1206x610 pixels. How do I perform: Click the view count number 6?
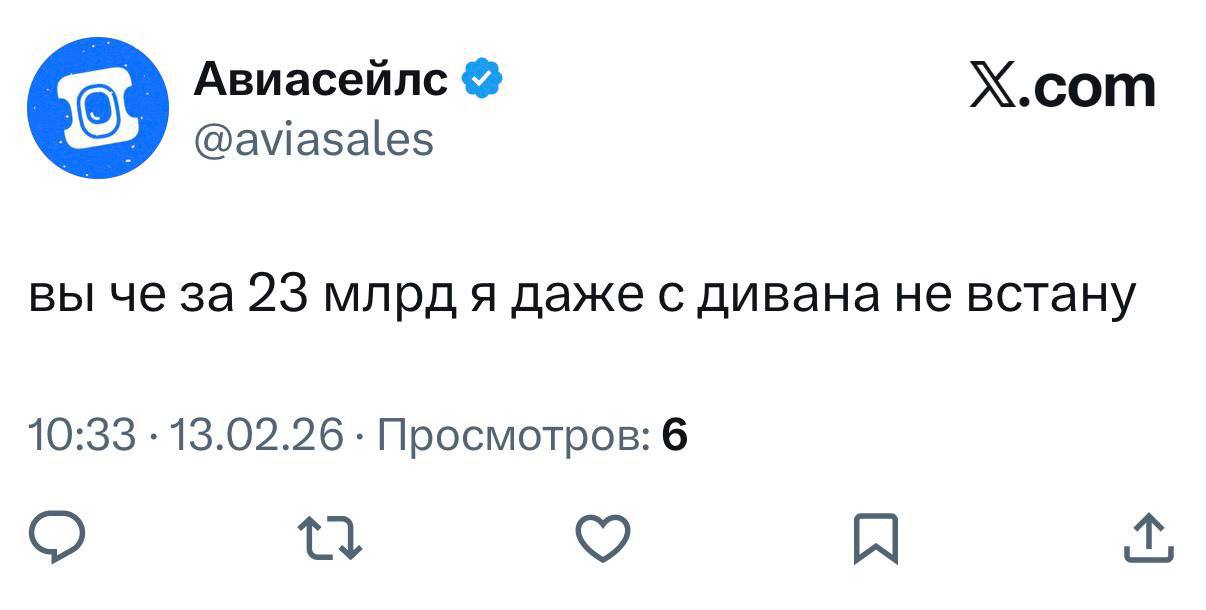tap(675, 435)
